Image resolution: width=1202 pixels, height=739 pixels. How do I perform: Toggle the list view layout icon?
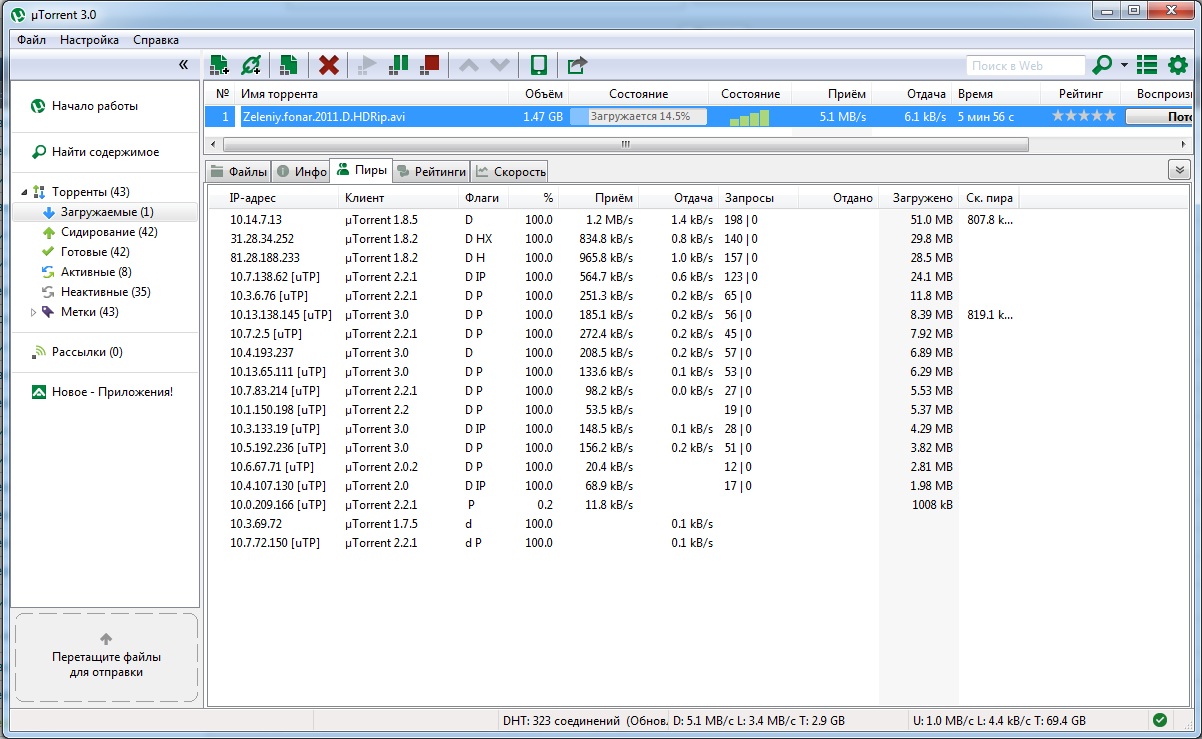[1147, 65]
